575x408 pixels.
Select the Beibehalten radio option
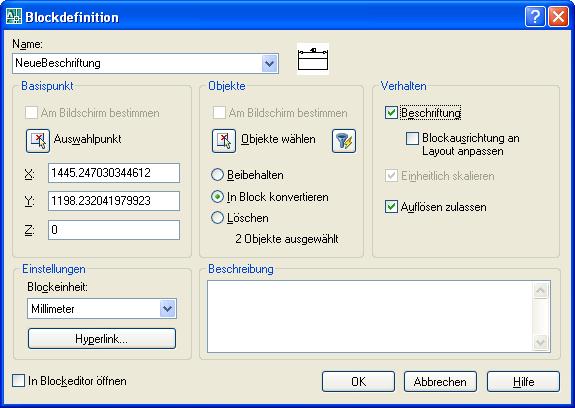pos(217,175)
